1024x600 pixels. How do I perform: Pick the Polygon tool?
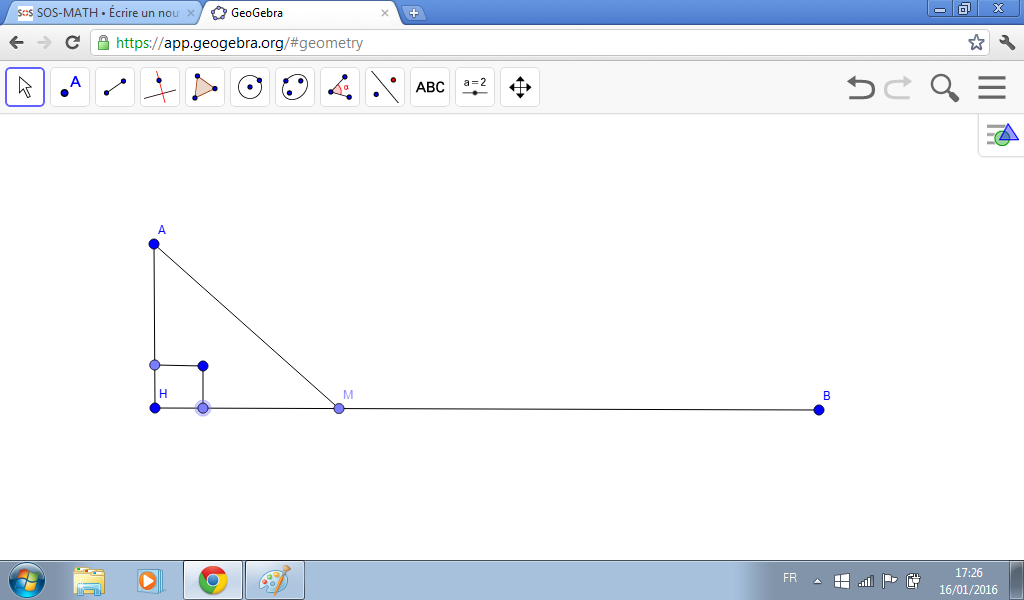click(x=205, y=87)
